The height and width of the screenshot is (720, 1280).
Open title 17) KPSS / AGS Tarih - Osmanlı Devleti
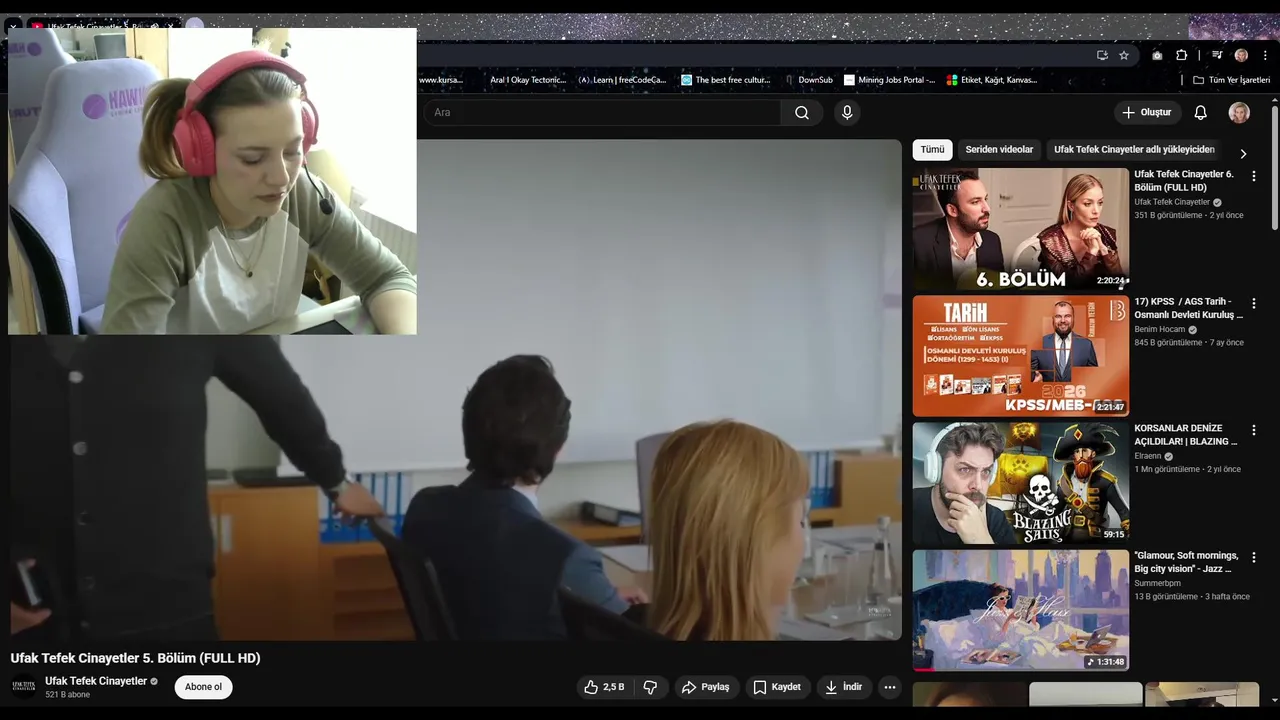[x=1188, y=308]
